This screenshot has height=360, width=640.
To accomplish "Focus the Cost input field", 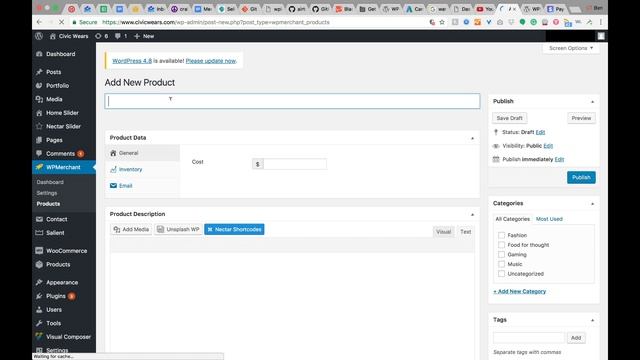I will pos(295,164).
